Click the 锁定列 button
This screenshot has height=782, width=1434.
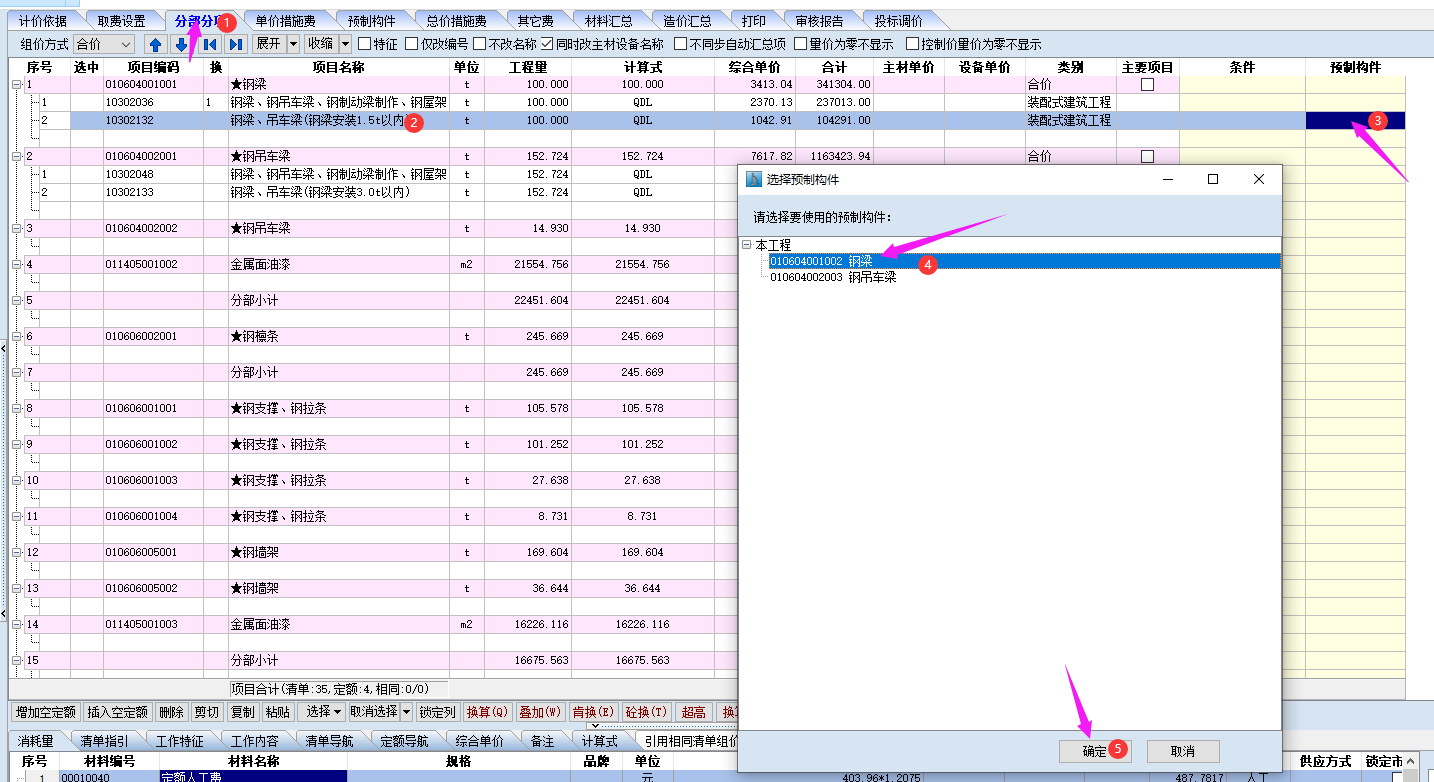(437, 712)
